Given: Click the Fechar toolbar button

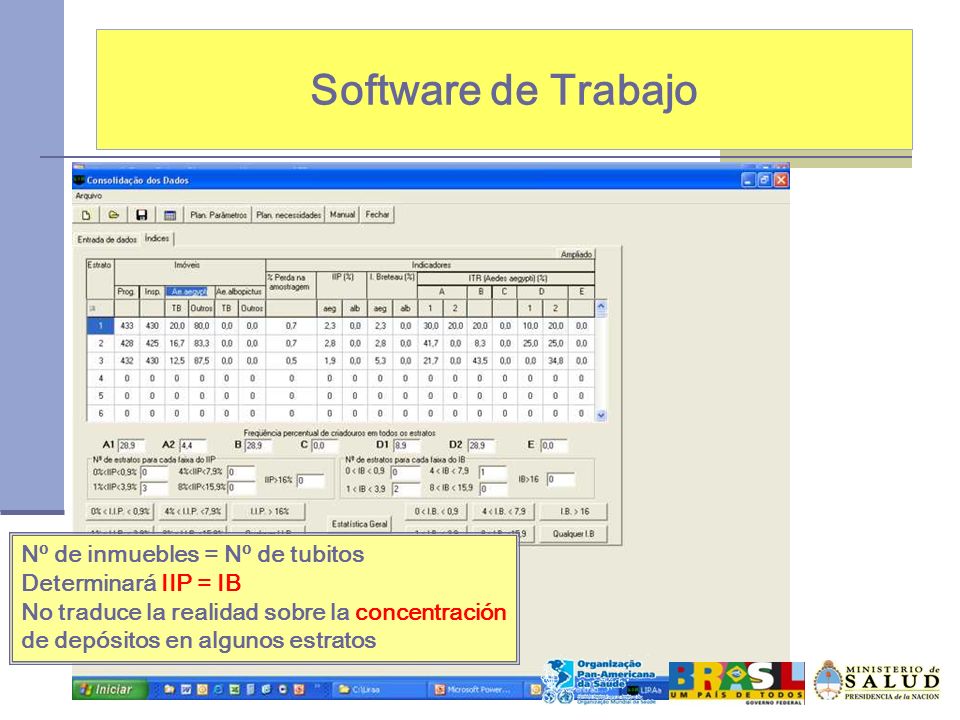Looking at the screenshot, I should click(377, 215).
